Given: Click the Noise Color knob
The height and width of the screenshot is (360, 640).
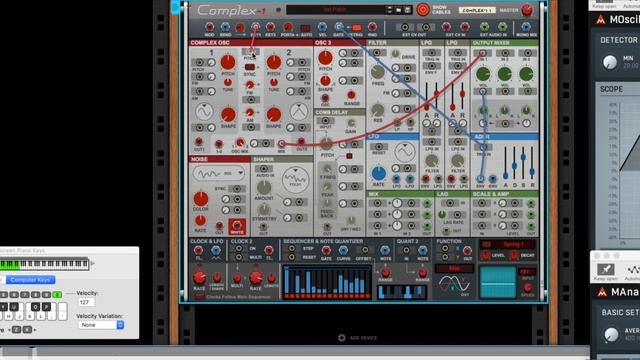Looking at the screenshot, I should coord(200,199).
